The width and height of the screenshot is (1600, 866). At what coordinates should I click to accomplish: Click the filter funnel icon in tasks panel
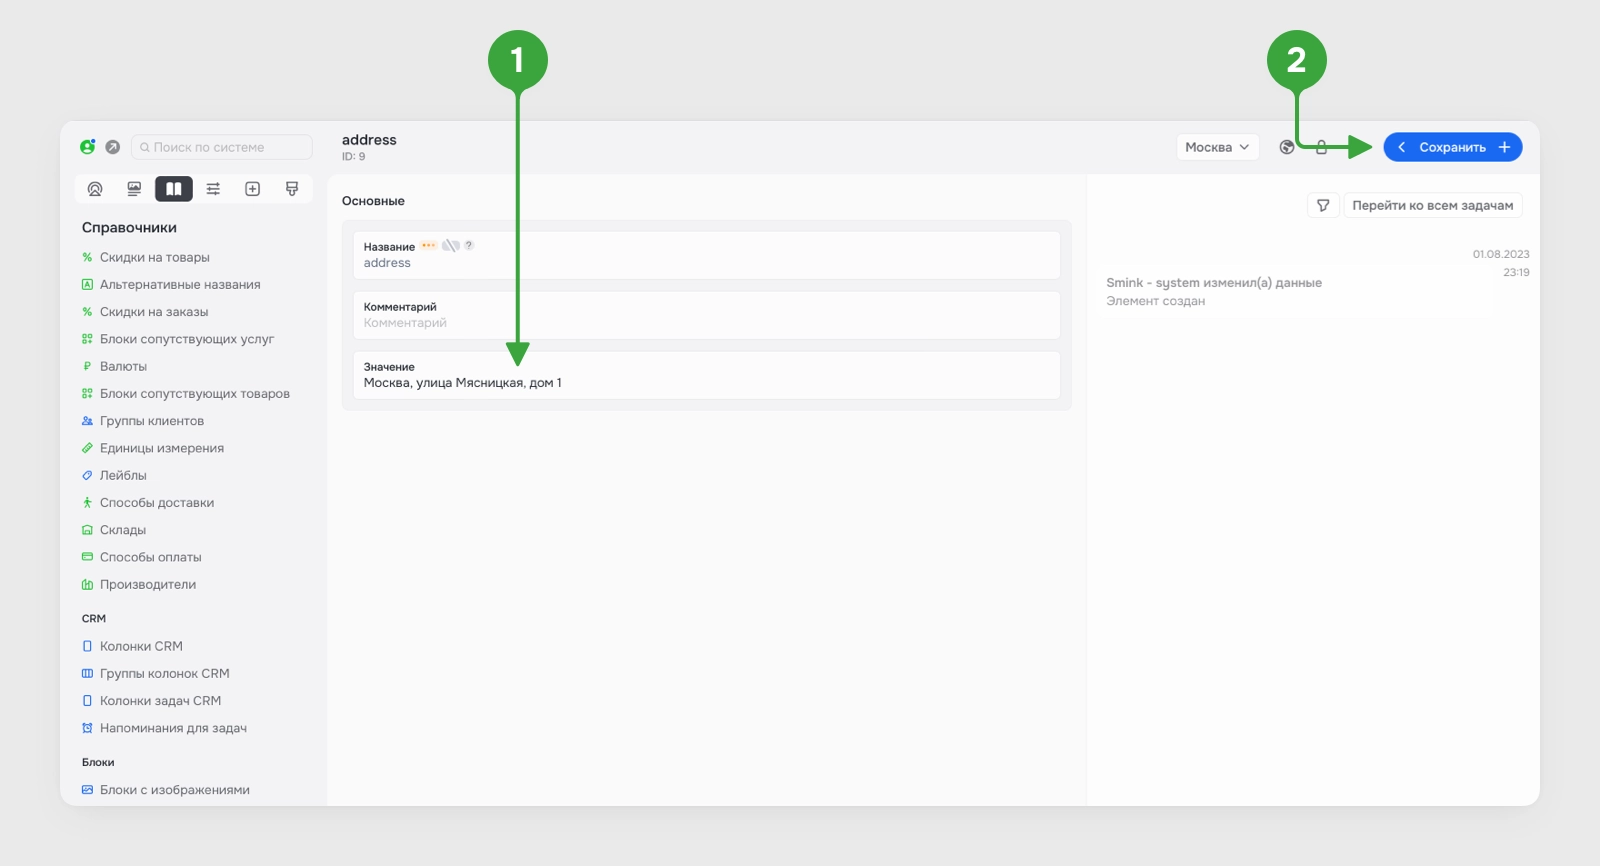coord(1323,205)
